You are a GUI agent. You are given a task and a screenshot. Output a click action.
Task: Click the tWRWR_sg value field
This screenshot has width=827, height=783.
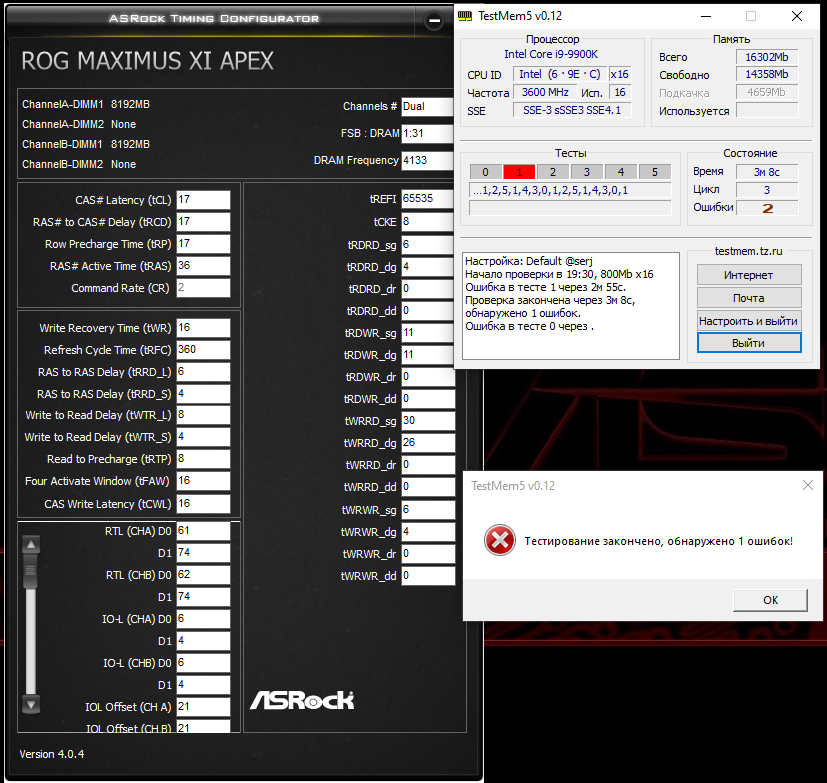[428, 510]
